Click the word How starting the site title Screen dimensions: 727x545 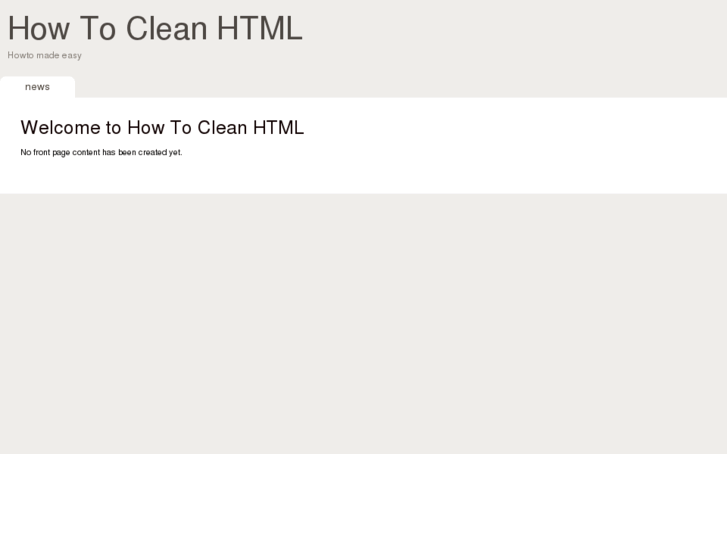38,29
